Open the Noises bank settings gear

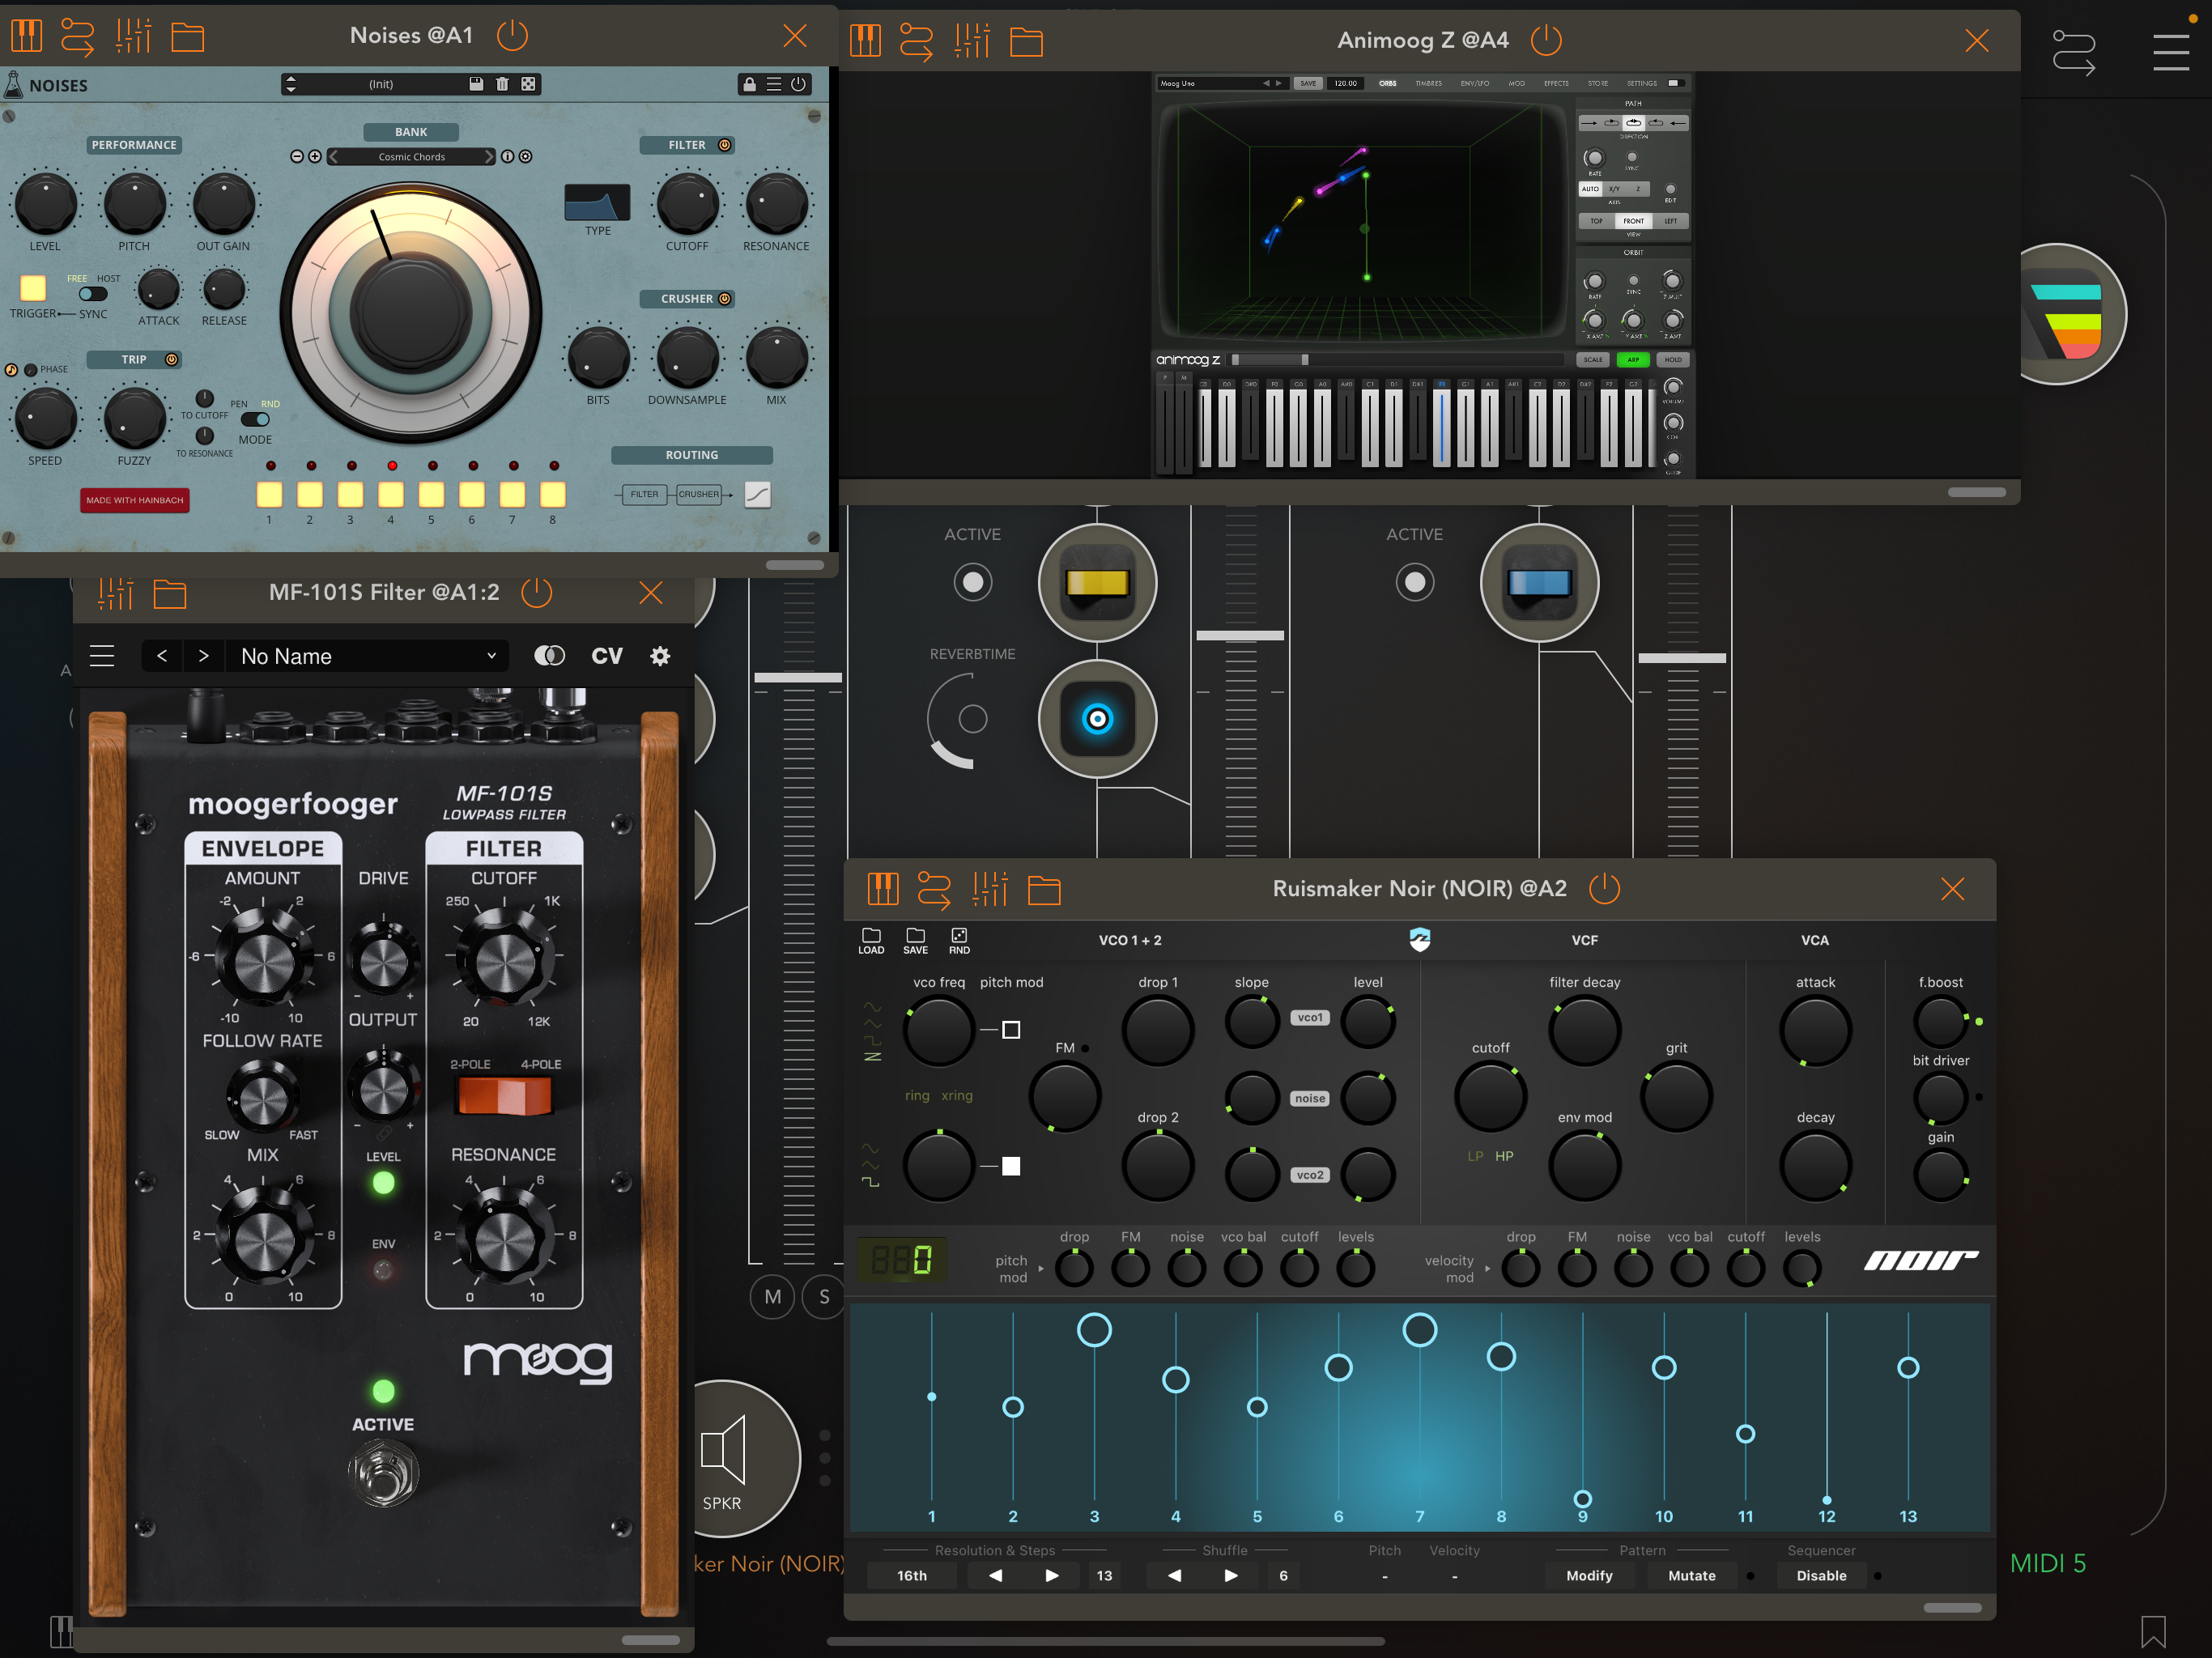pyautogui.click(x=526, y=156)
